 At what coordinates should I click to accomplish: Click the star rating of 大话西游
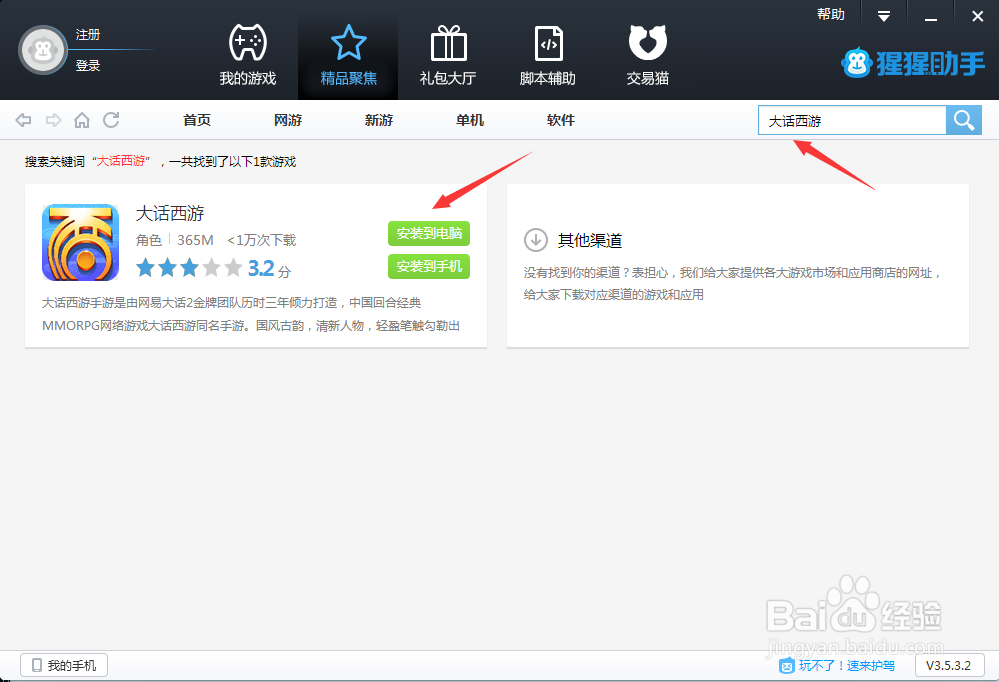[189, 268]
